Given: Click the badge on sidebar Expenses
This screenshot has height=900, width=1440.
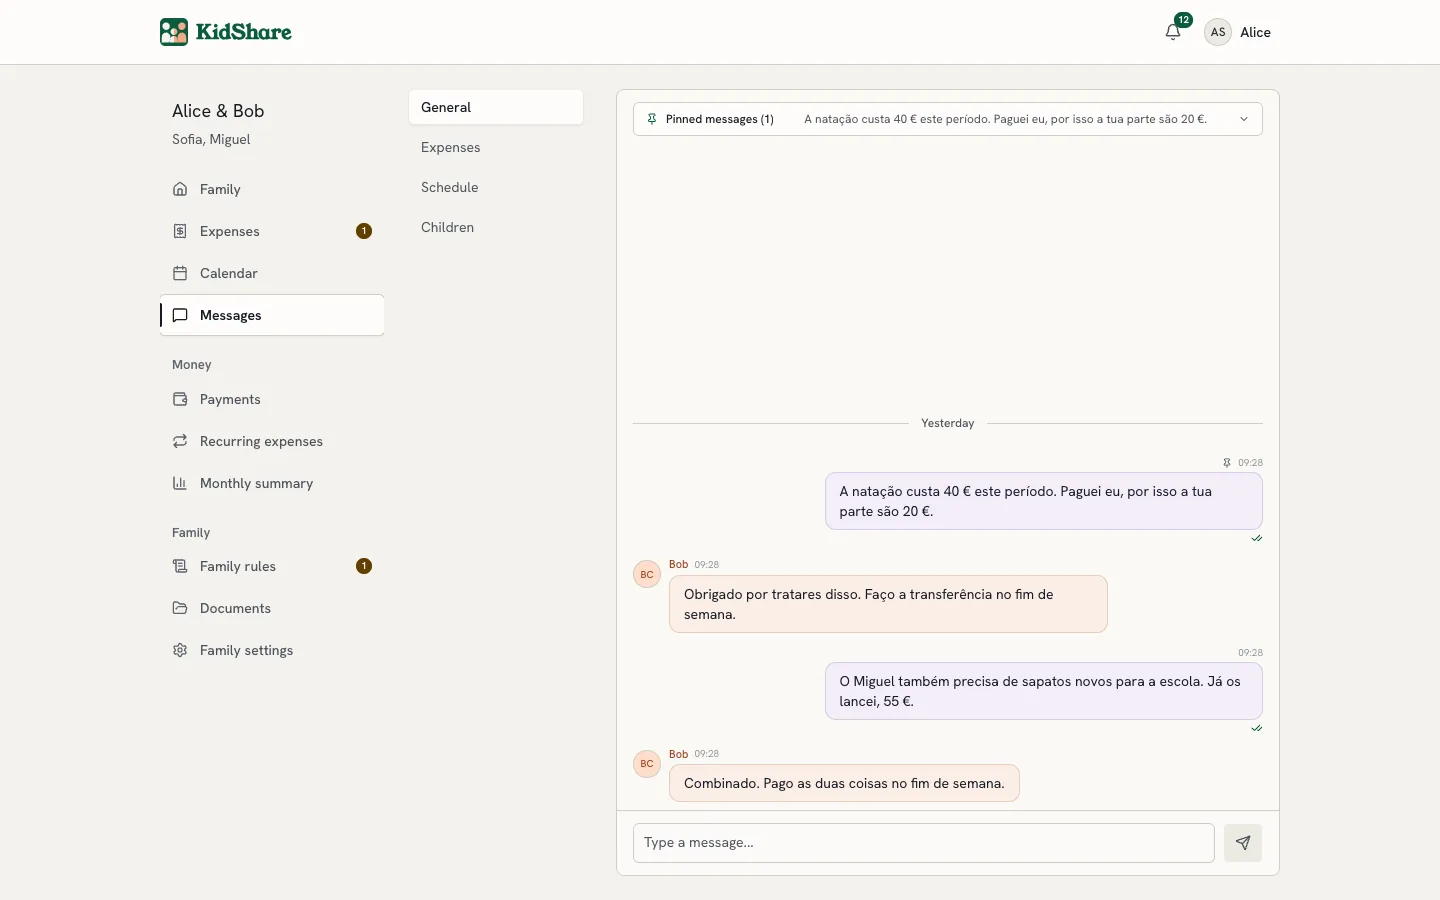Looking at the screenshot, I should 364,231.
